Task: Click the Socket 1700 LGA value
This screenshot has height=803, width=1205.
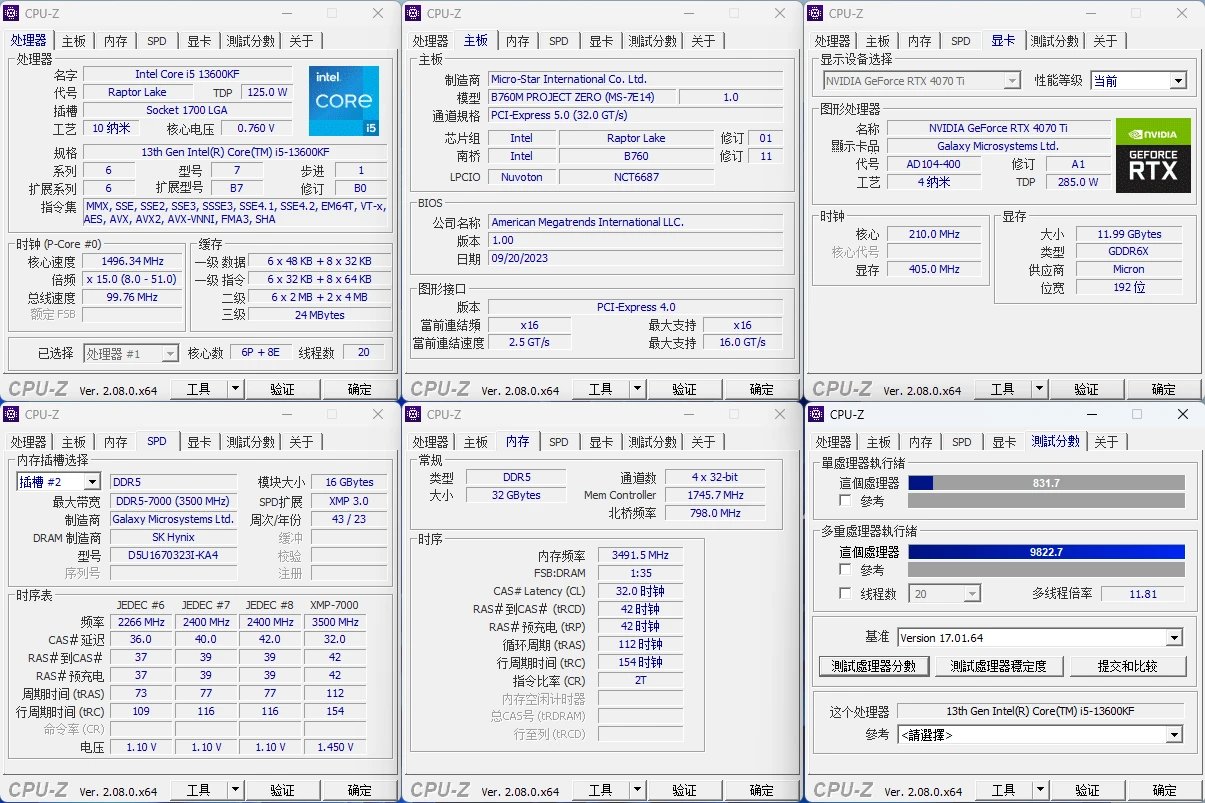Action: pyautogui.click(x=188, y=110)
